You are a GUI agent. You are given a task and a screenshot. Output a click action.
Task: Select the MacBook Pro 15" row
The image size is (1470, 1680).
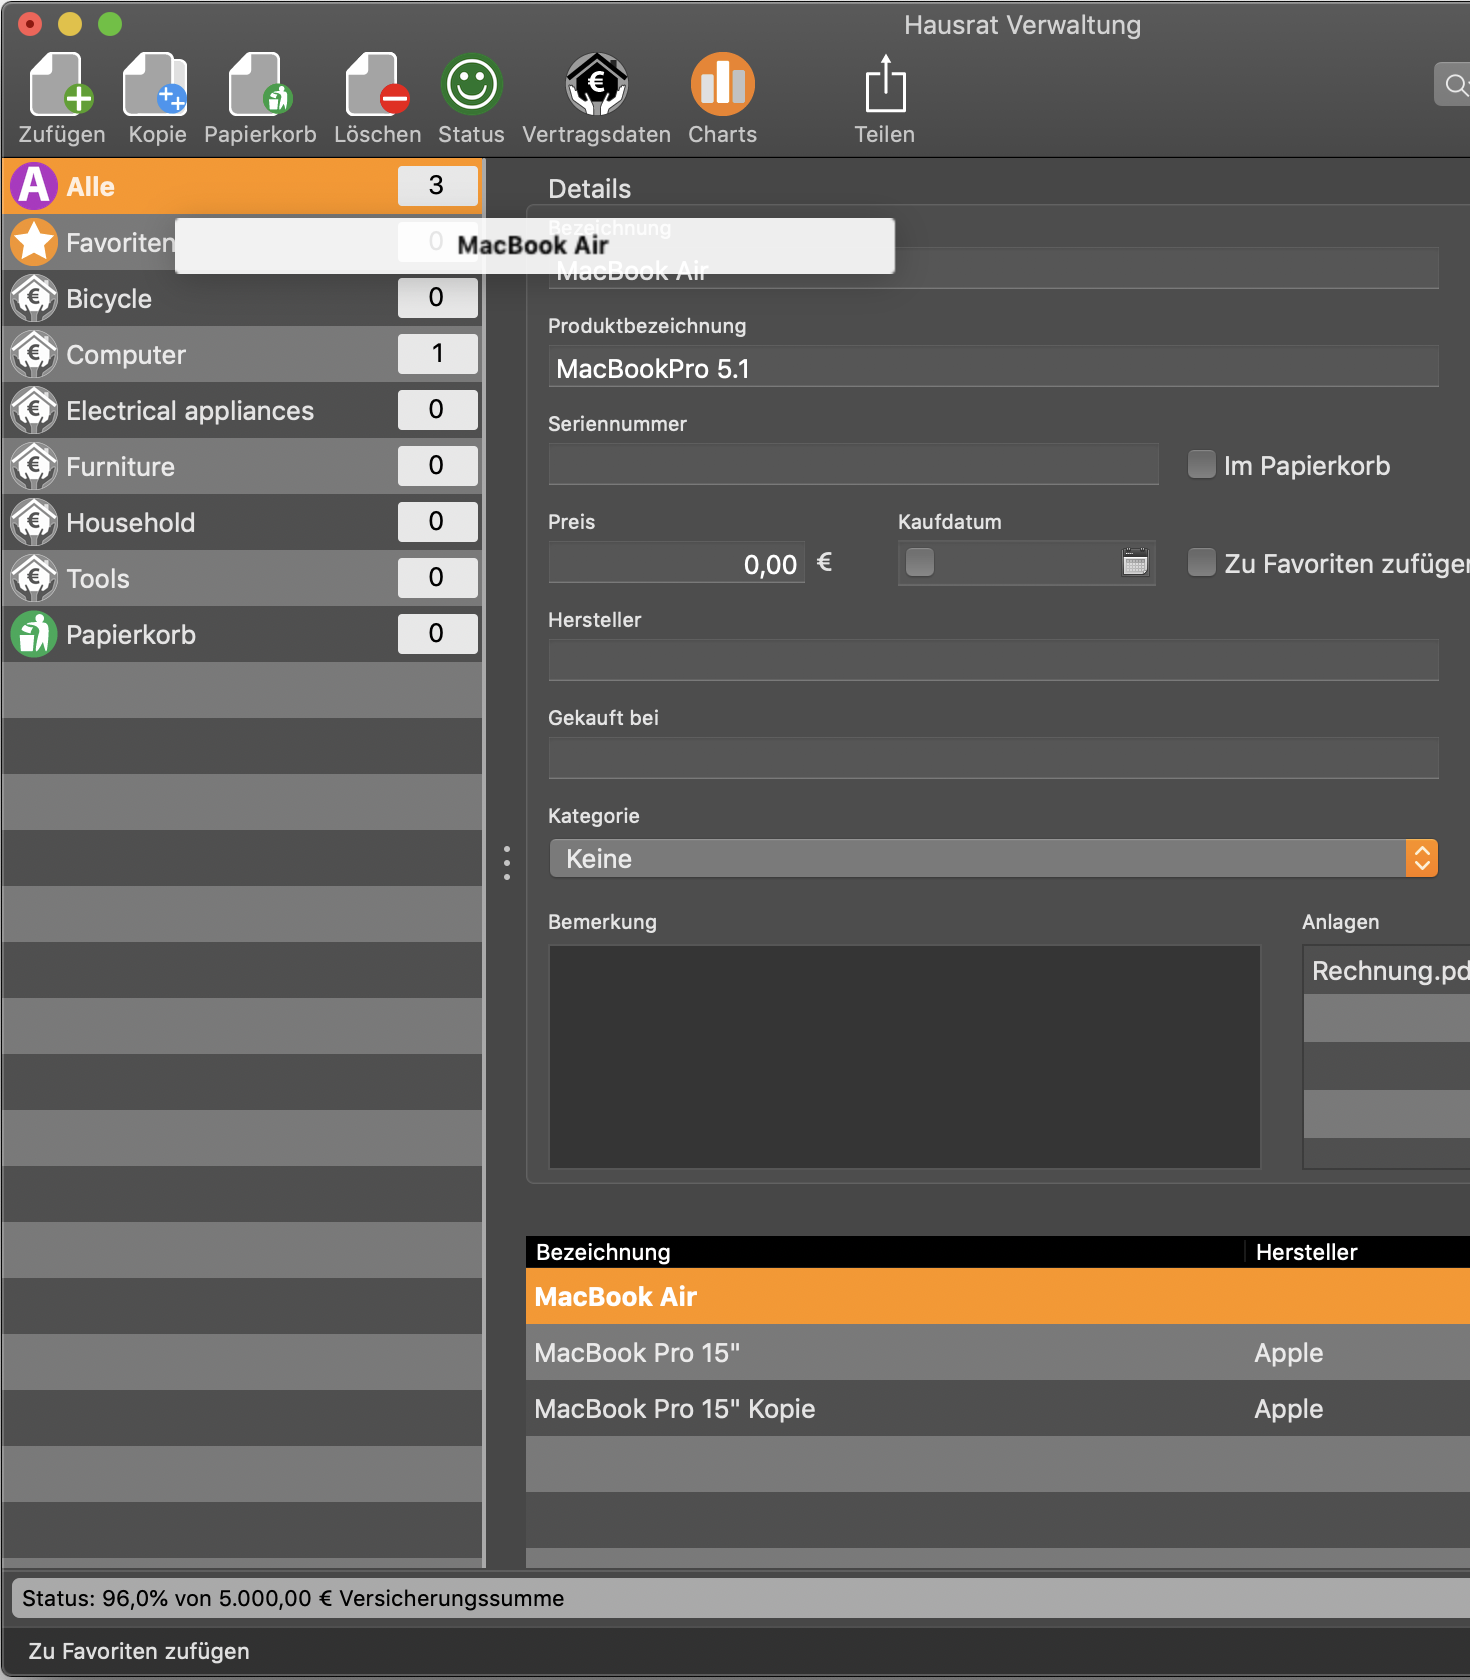(998, 1352)
